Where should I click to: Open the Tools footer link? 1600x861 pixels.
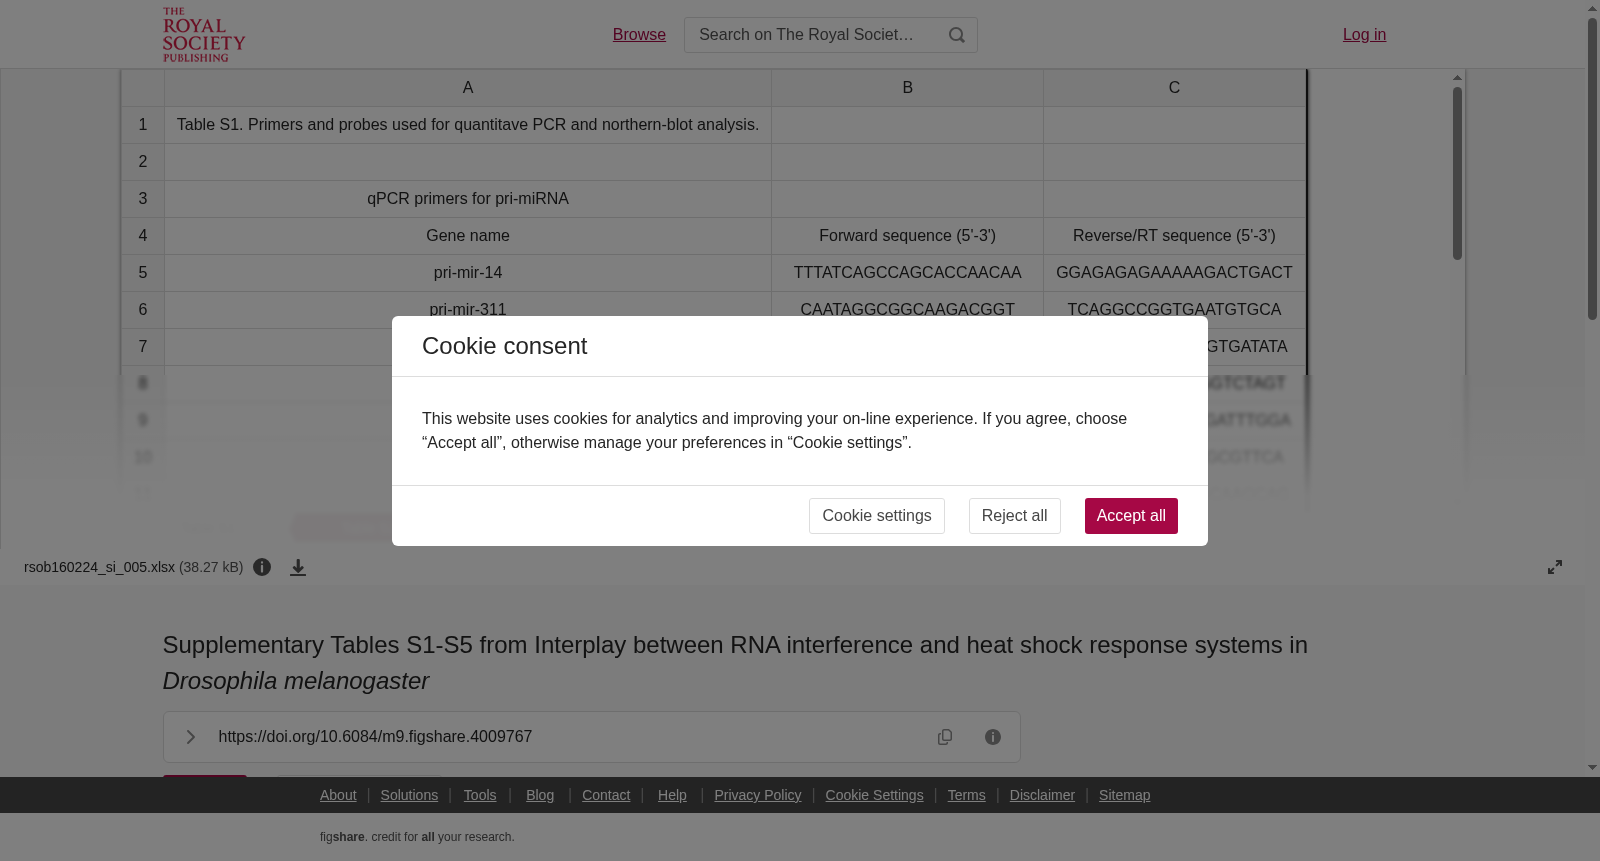pyautogui.click(x=480, y=795)
